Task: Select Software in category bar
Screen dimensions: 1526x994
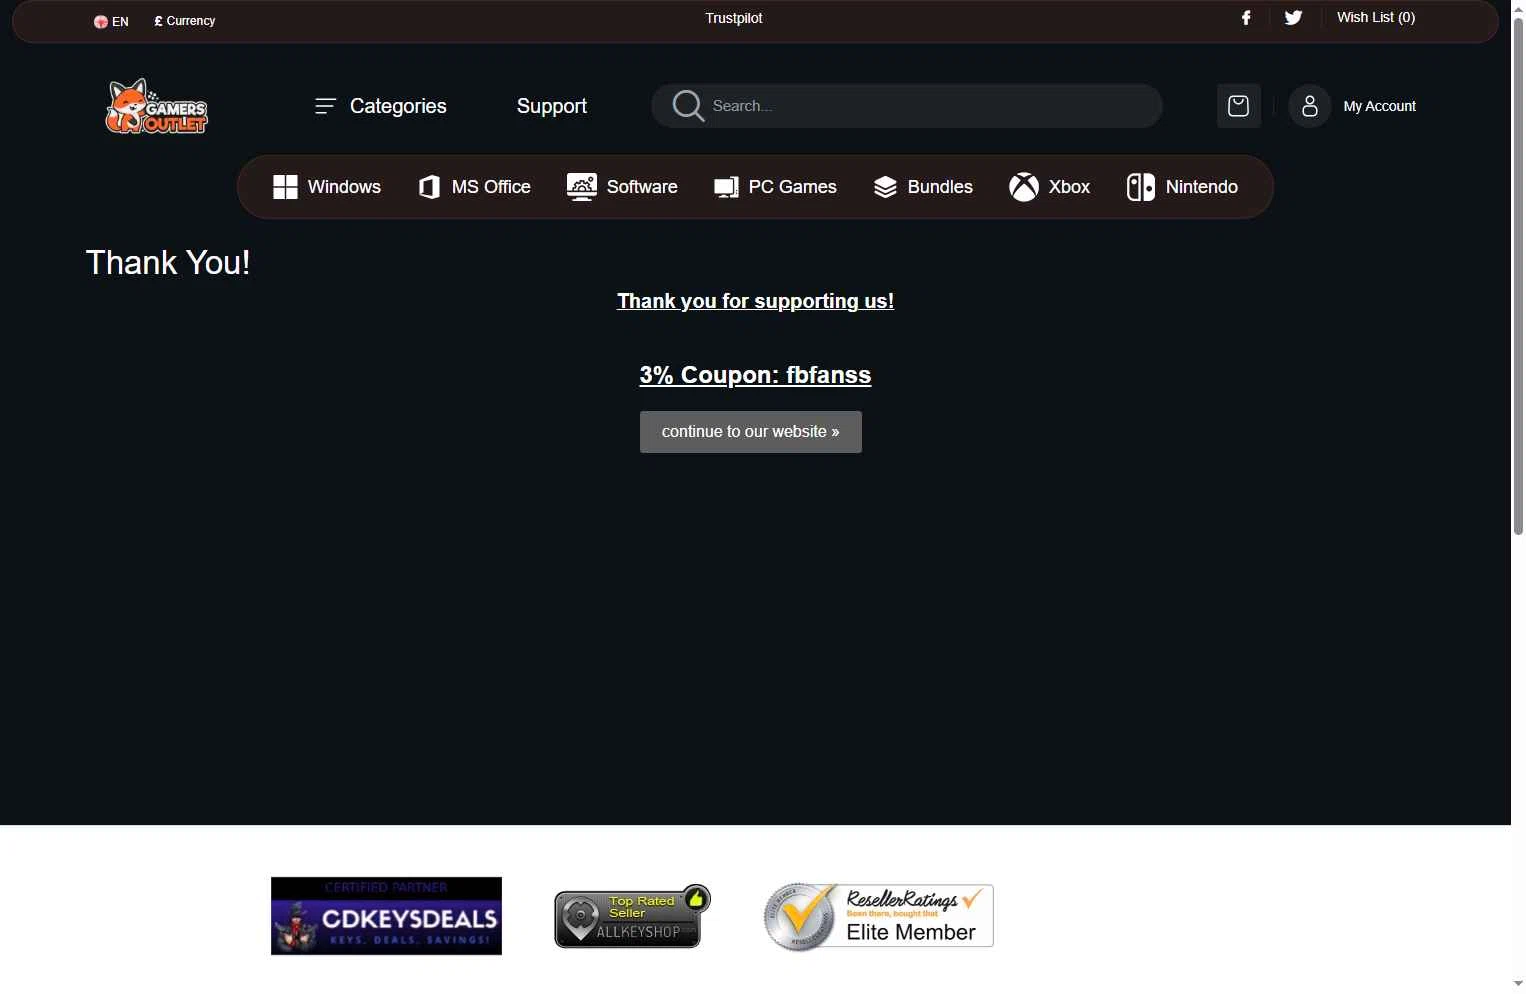Action: tap(622, 187)
